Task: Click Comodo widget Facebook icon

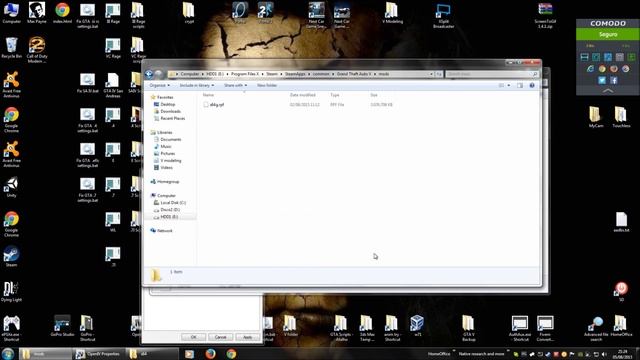Action: click(614, 80)
